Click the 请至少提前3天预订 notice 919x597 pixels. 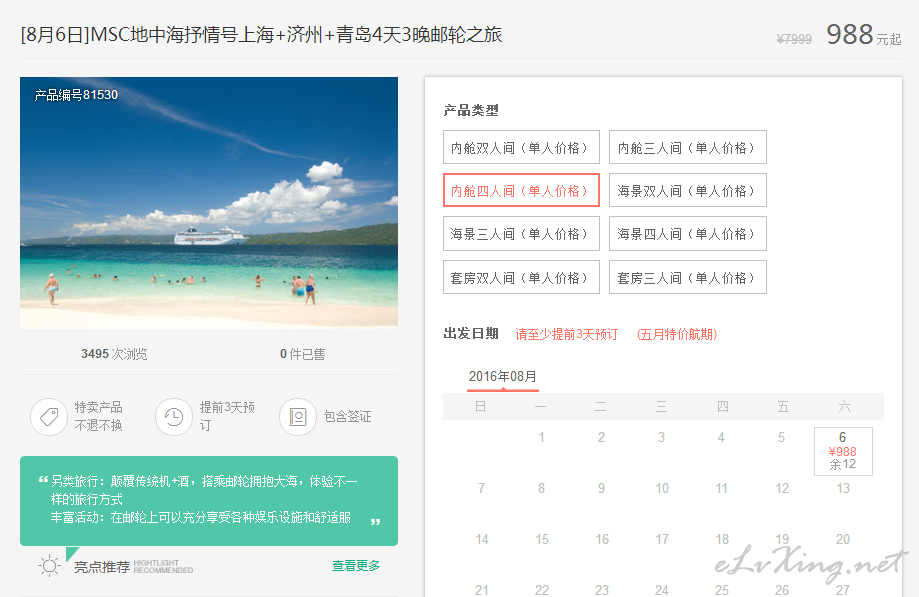click(567, 335)
